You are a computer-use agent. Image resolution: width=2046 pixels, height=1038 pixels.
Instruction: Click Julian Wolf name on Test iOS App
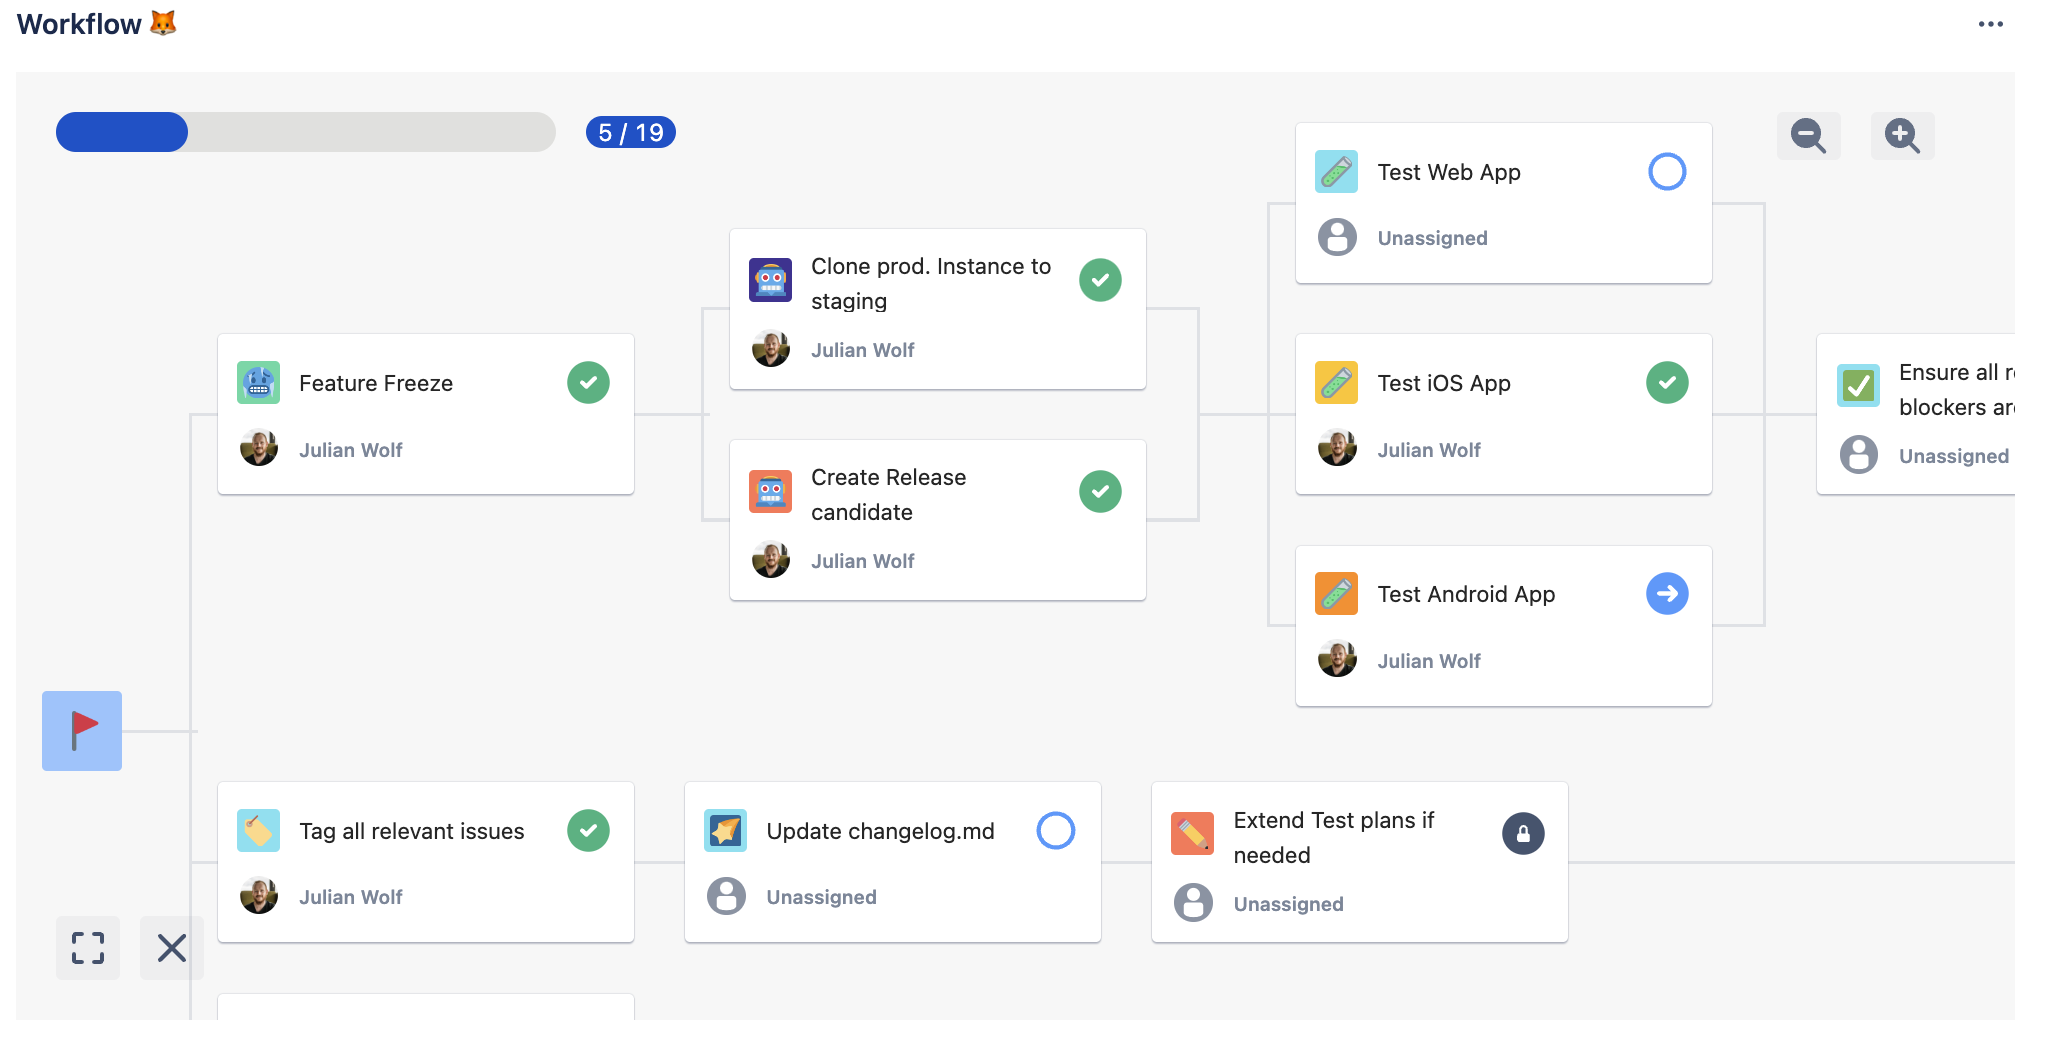point(1429,450)
